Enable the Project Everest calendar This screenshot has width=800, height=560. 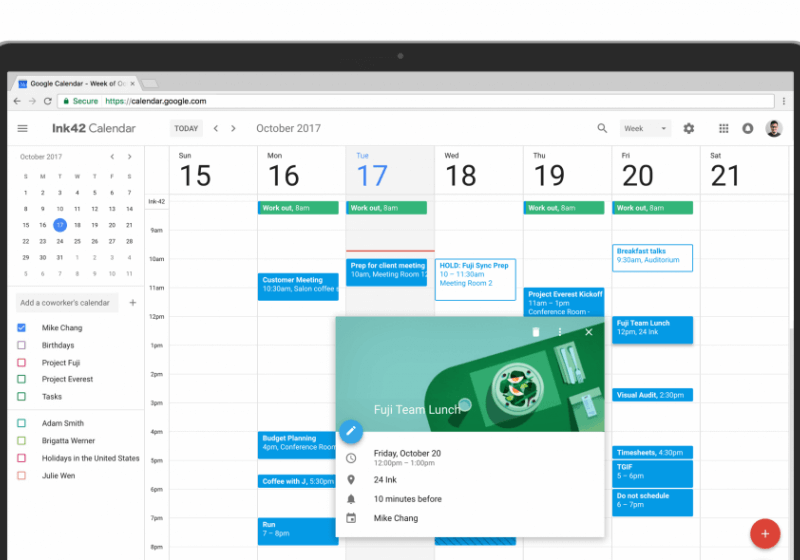[x=21, y=379]
